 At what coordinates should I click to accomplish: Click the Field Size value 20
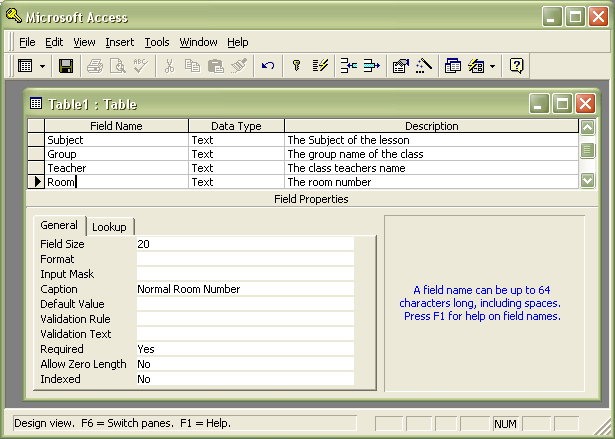click(x=245, y=244)
